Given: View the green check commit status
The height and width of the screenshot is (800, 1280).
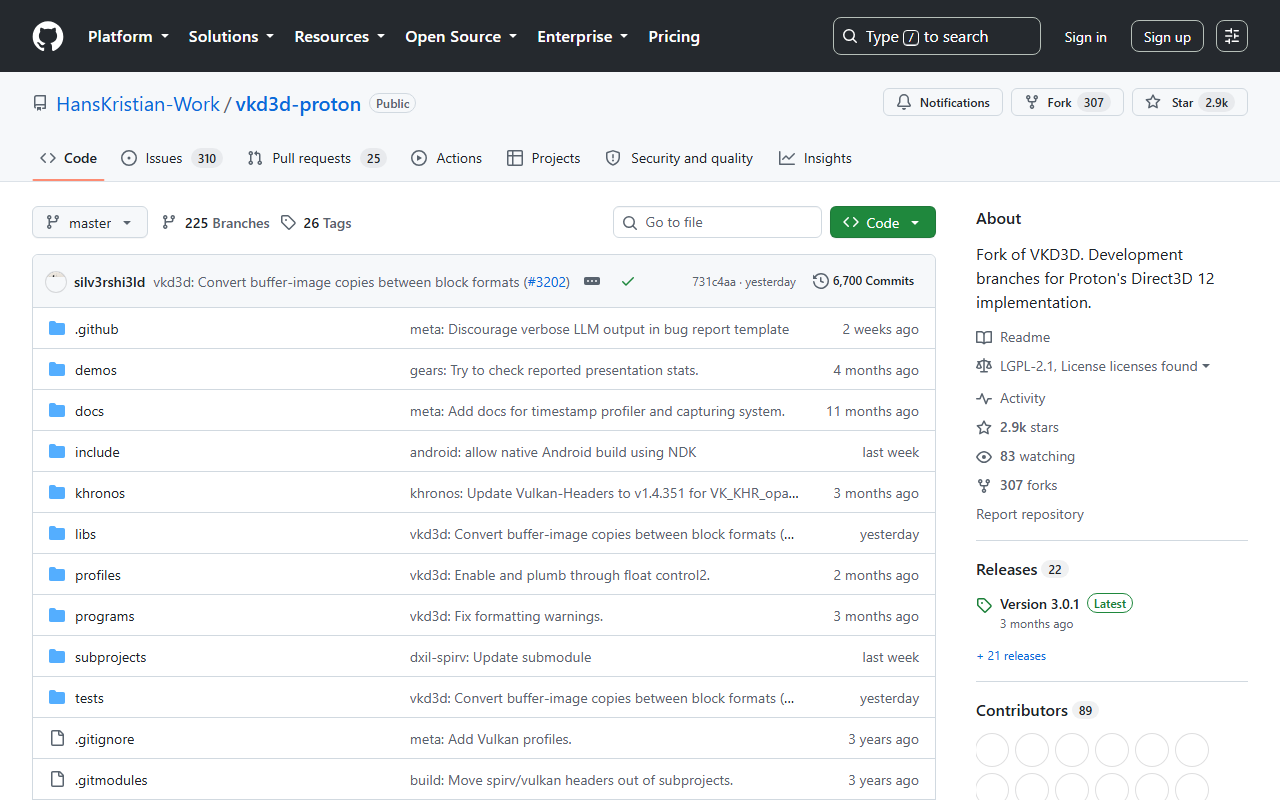Looking at the screenshot, I should click(x=628, y=282).
